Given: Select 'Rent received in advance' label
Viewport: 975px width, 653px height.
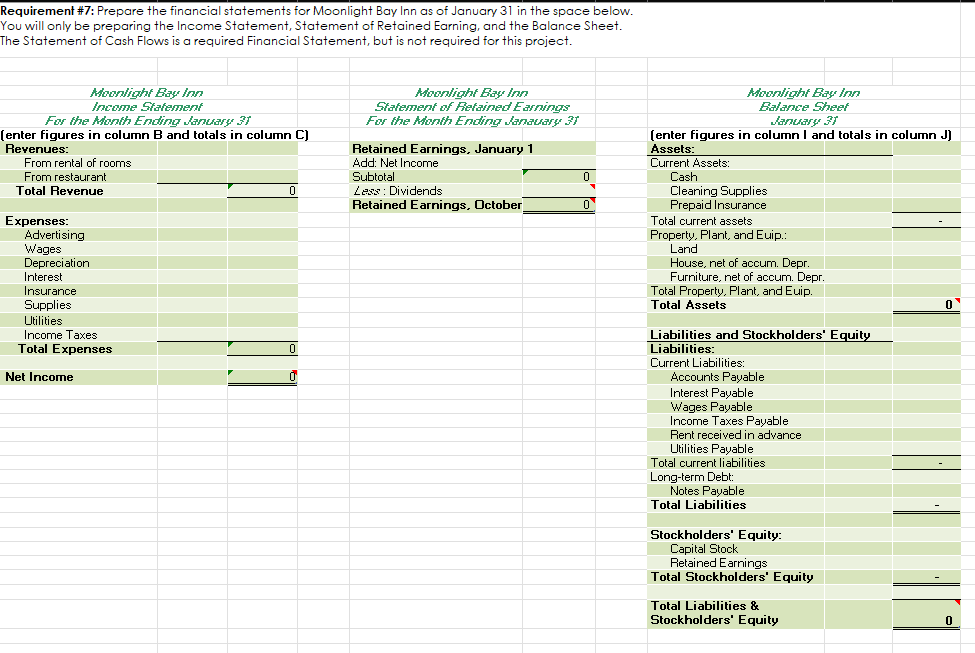Looking at the screenshot, I should [x=736, y=435].
